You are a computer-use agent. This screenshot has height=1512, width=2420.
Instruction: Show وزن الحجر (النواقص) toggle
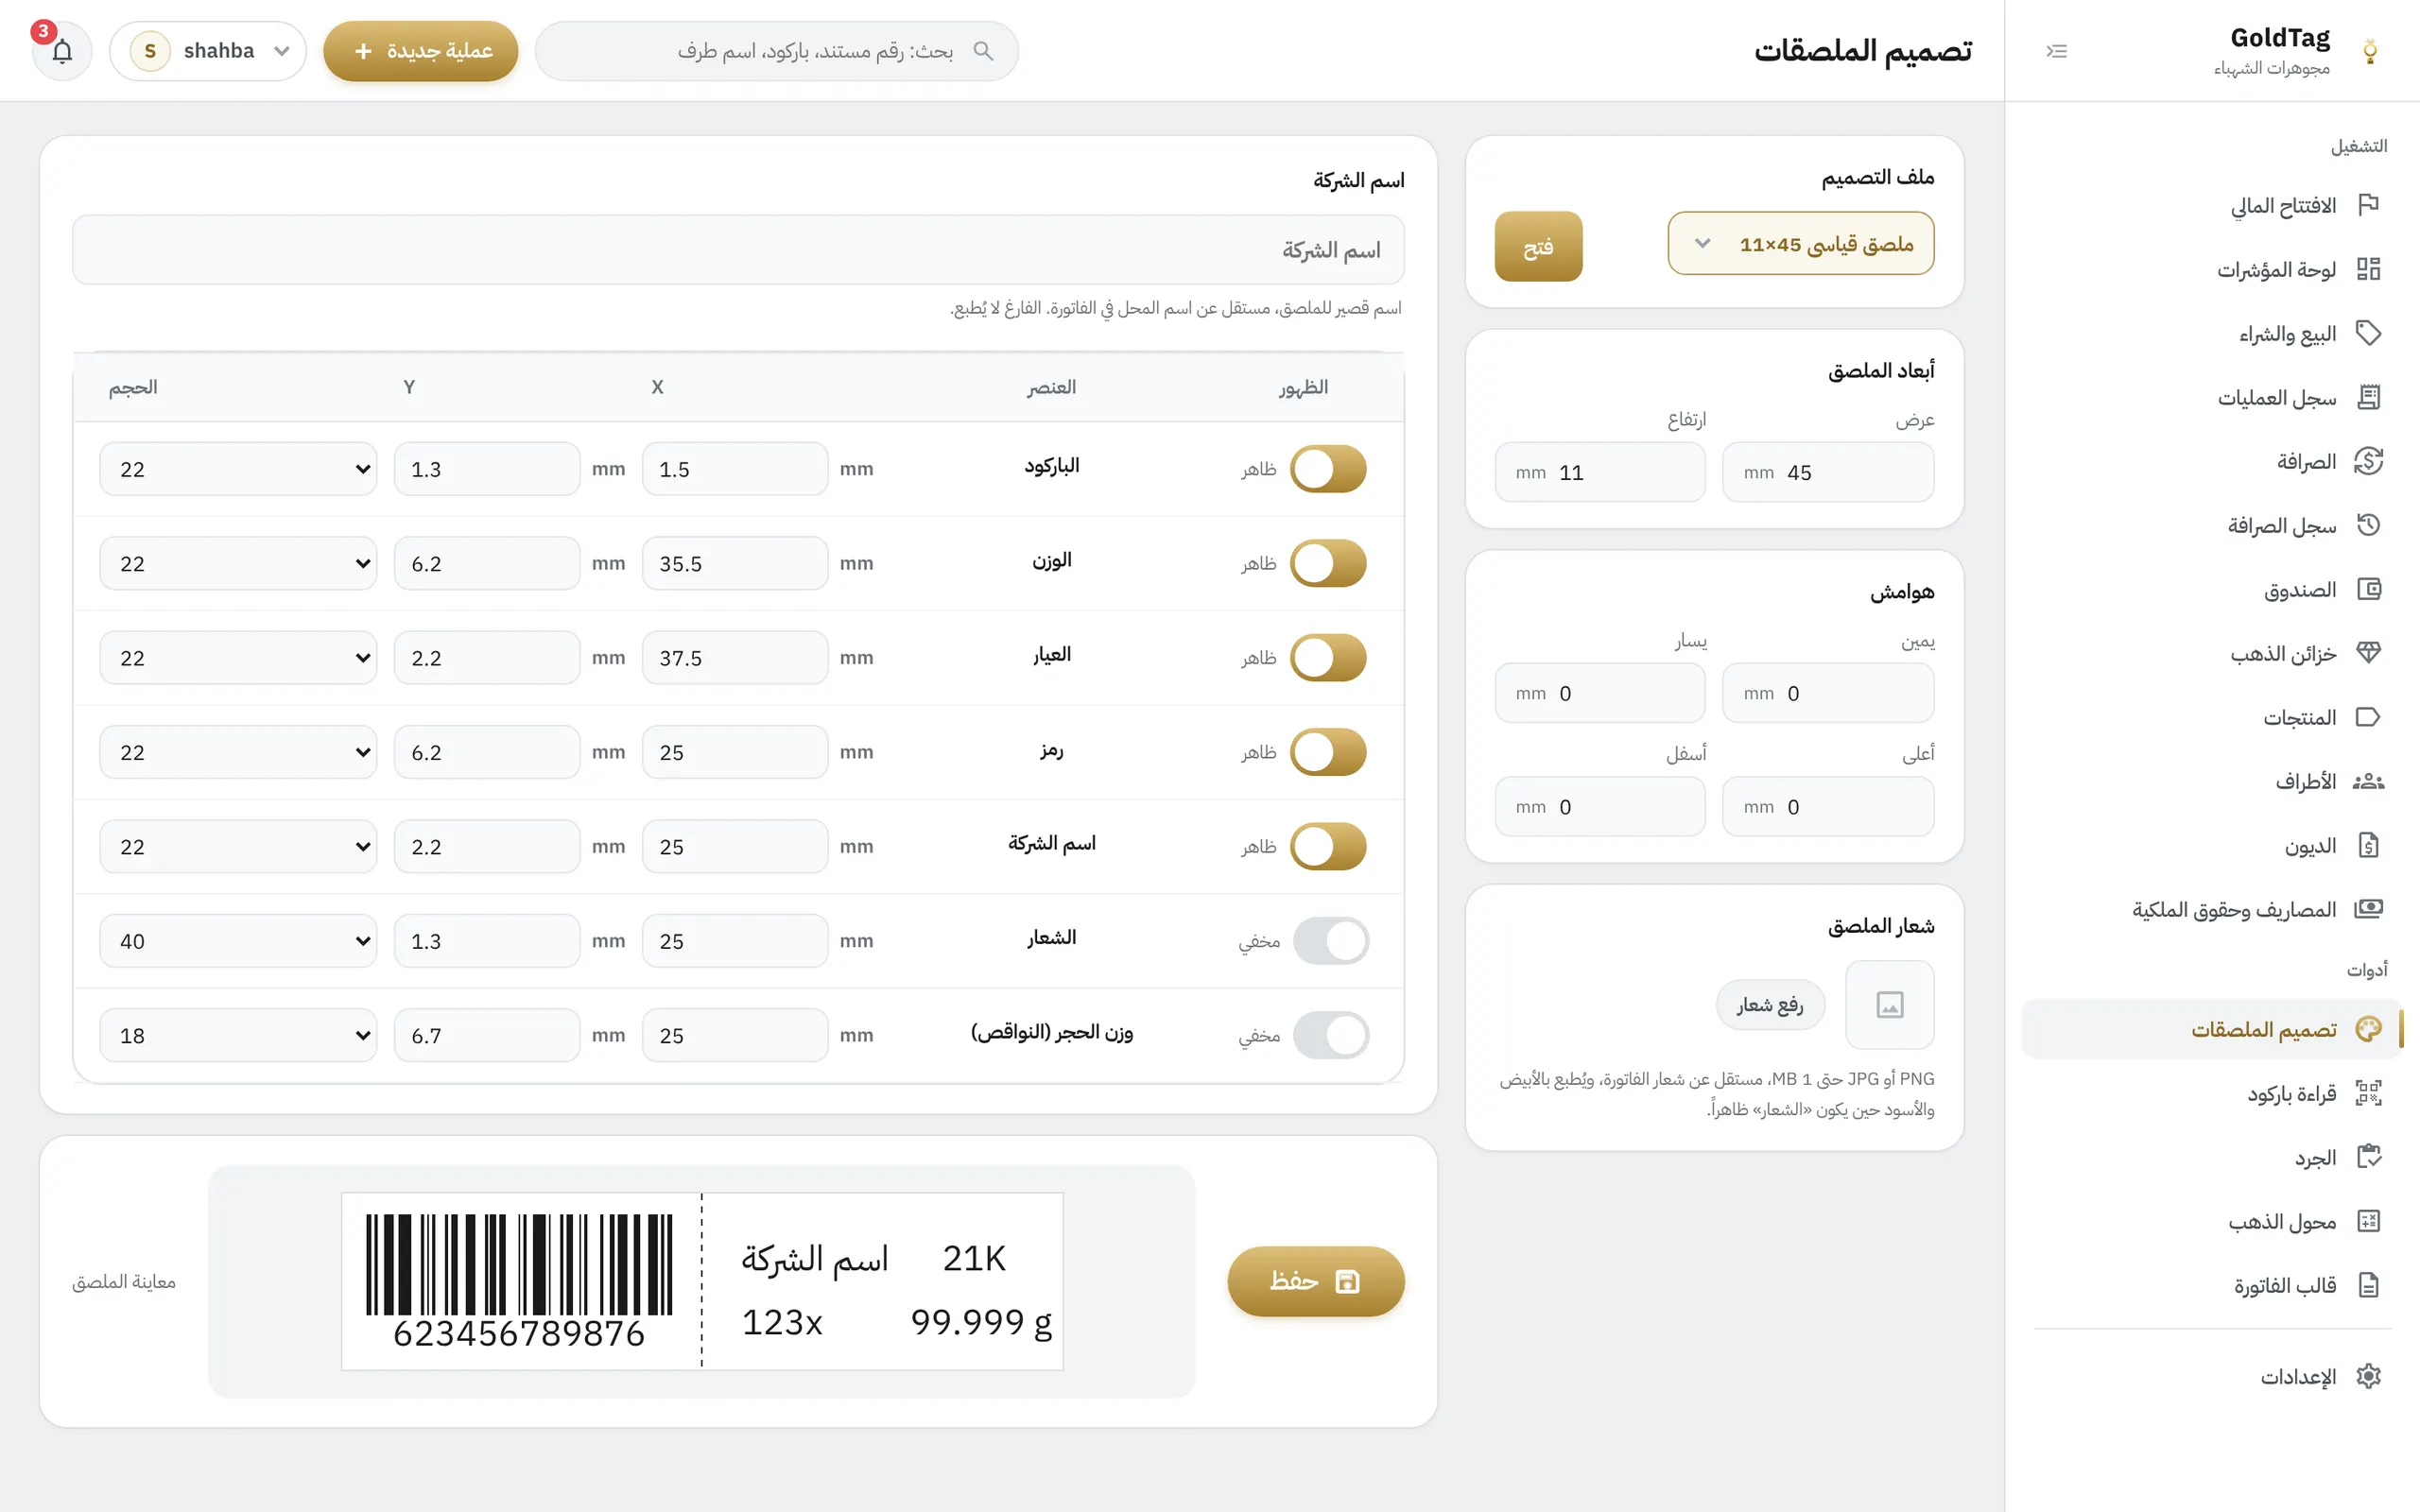(1330, 1035)
